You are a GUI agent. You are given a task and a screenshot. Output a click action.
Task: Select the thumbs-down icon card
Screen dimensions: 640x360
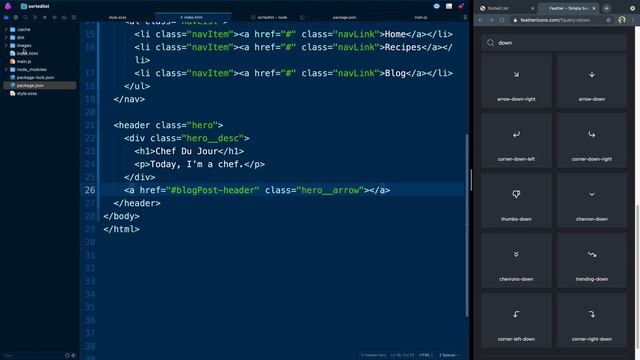(x=516, y=201)
